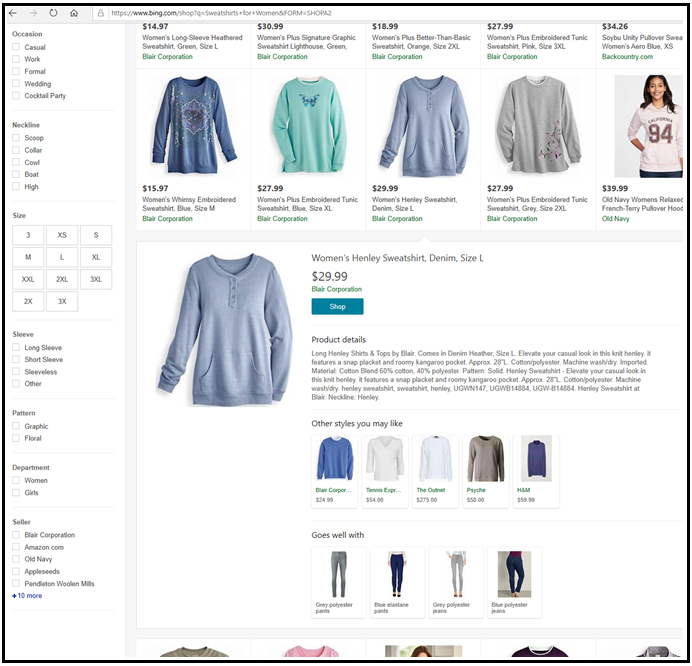Pick the 3X size button
This screenshot has width=692, height=666.
click(62, 301)
